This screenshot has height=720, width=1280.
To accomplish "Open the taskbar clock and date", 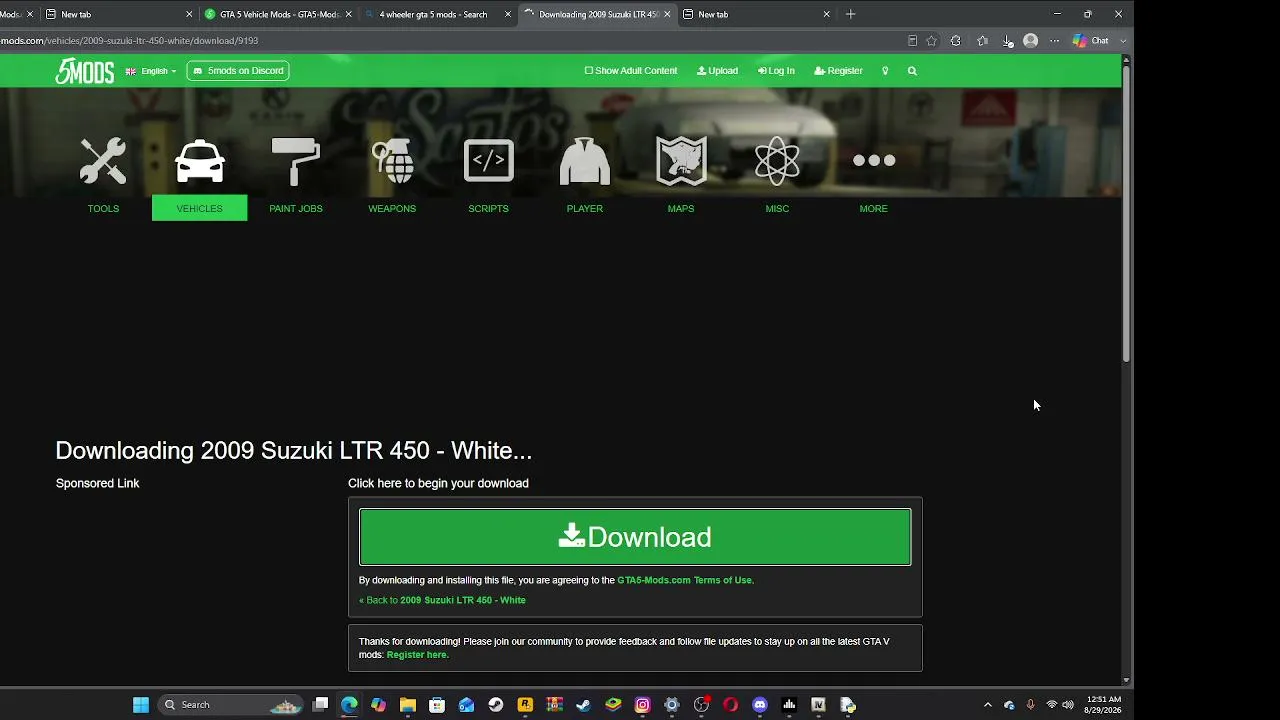I will point(1102,705).
